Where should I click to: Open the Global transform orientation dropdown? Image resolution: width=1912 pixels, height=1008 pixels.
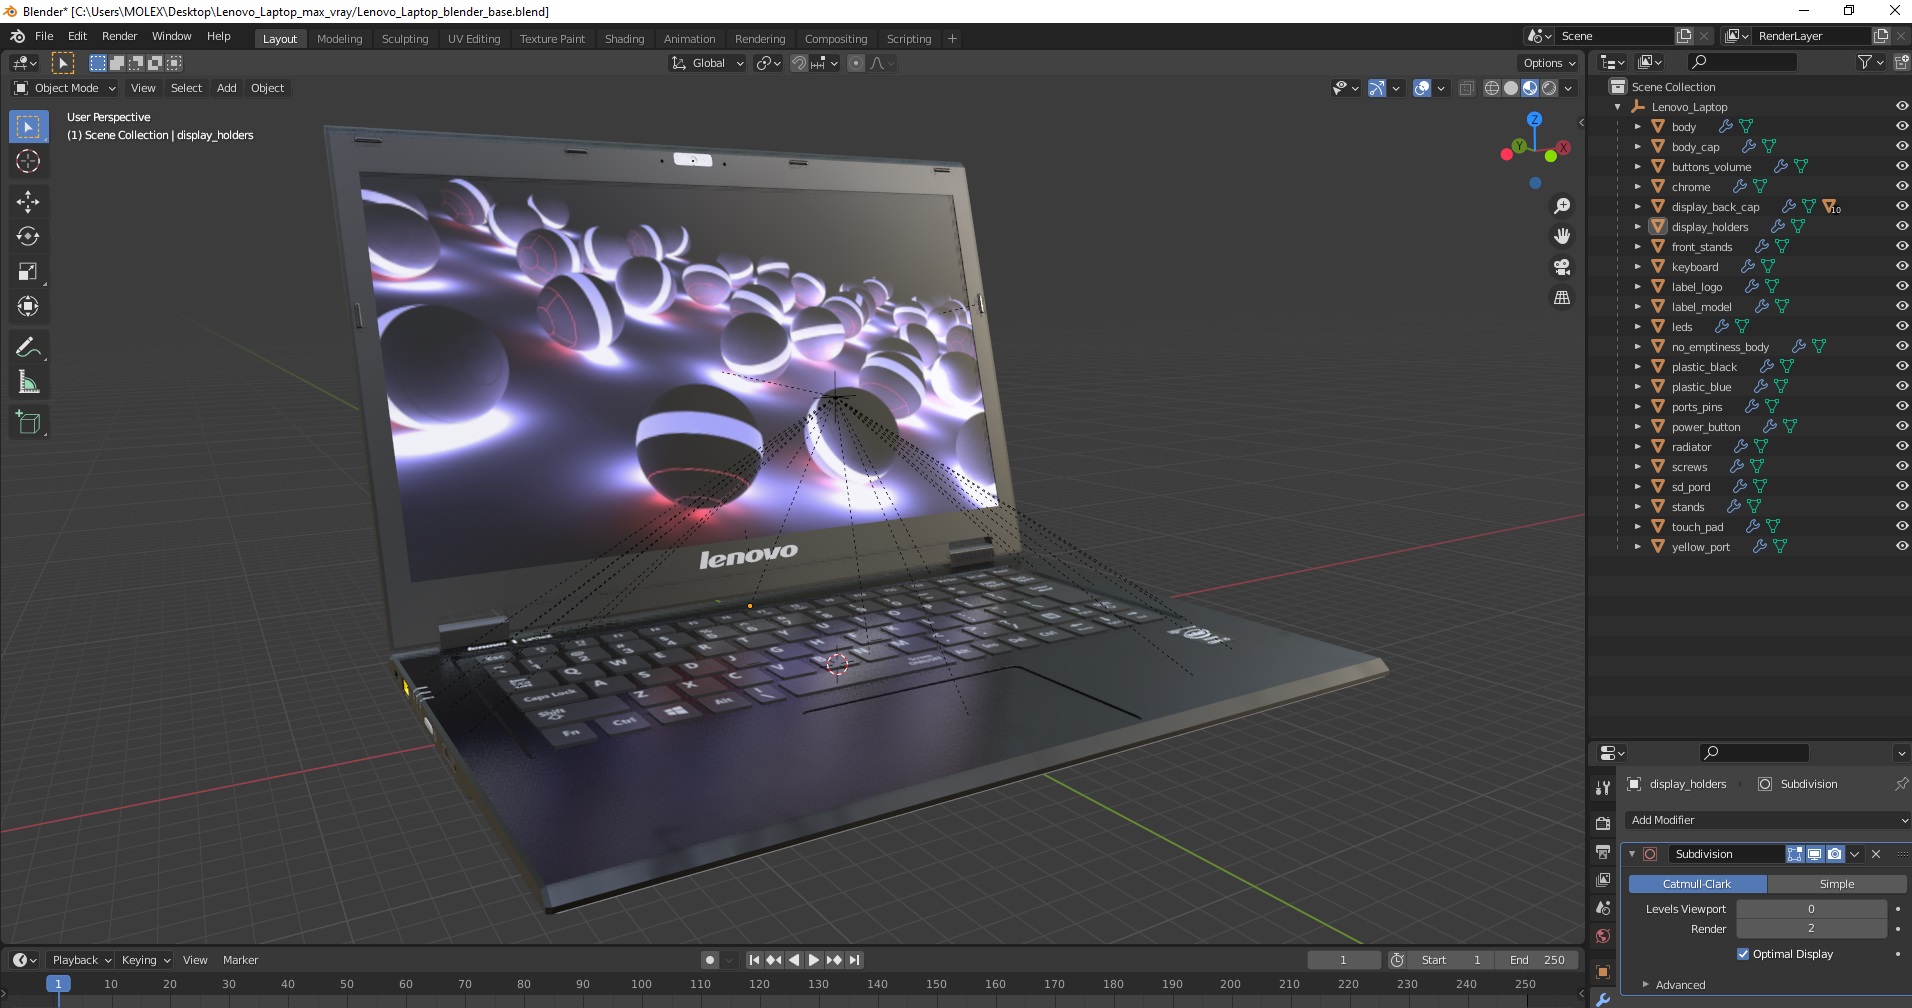pos(707,63)
